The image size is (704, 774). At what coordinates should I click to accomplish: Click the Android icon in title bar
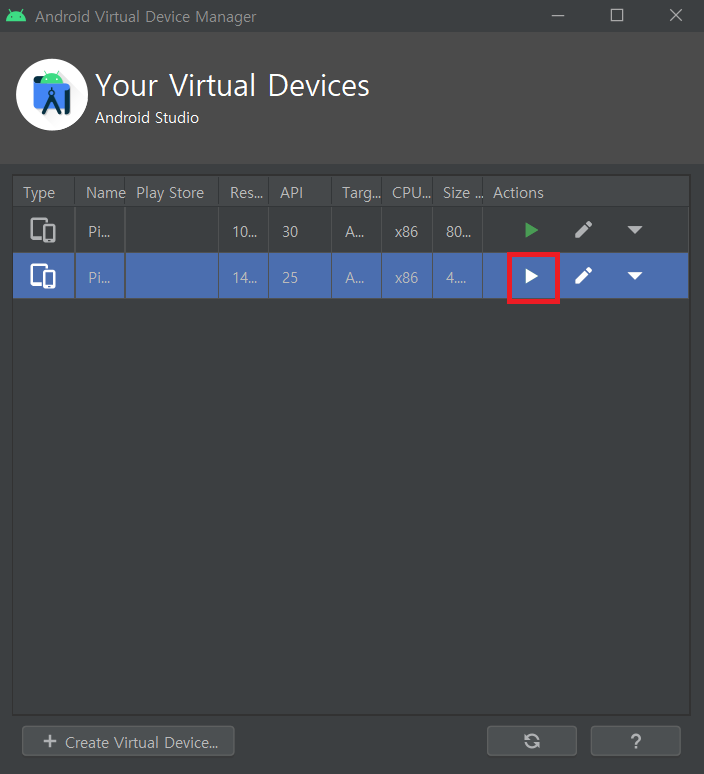(x=16, y=16)
